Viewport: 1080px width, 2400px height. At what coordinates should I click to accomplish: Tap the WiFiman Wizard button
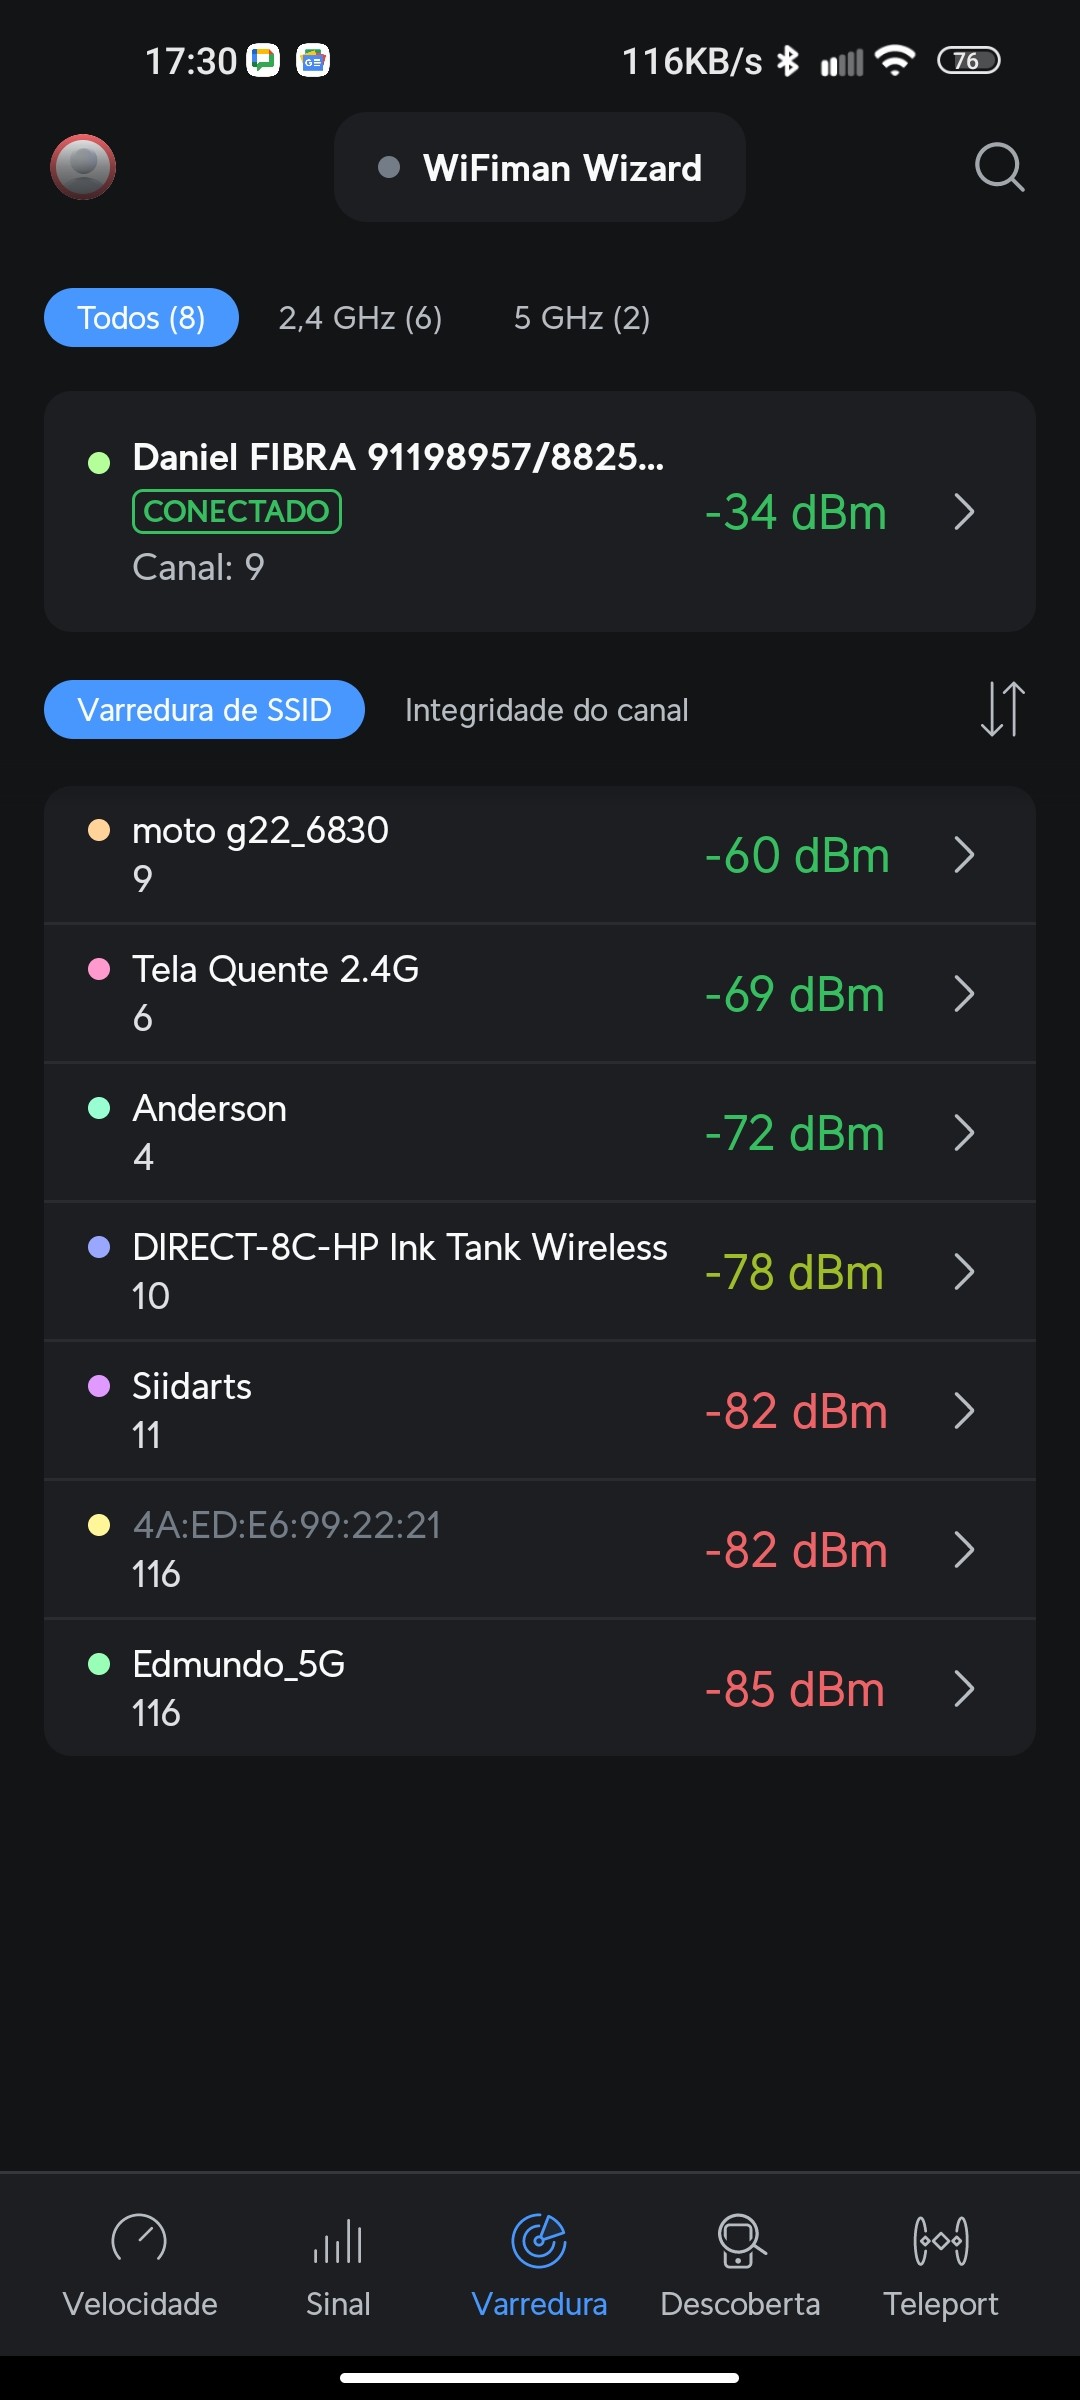tap(540, 167)
